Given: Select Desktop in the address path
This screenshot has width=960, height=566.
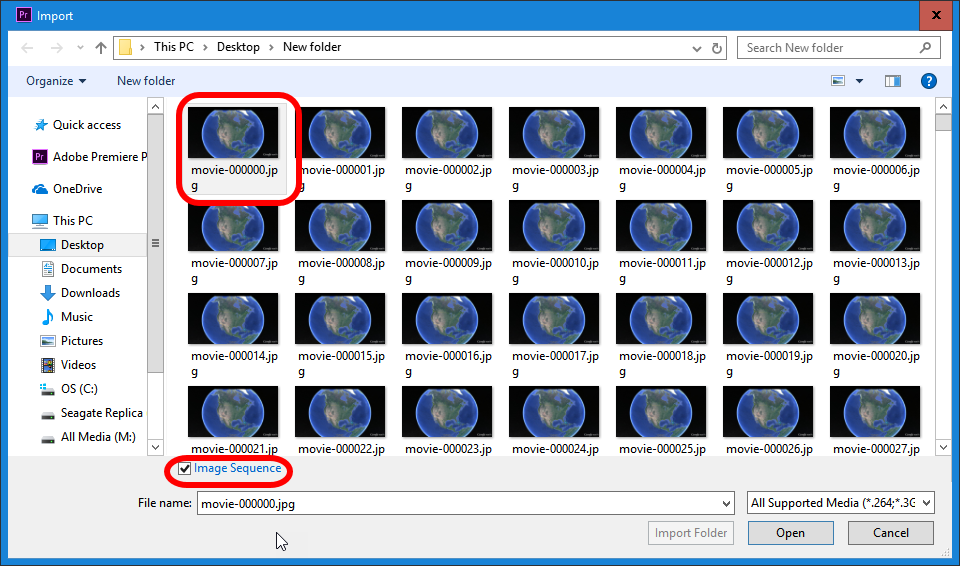Looking at the screenshot, I should click(x=238, y=47).
